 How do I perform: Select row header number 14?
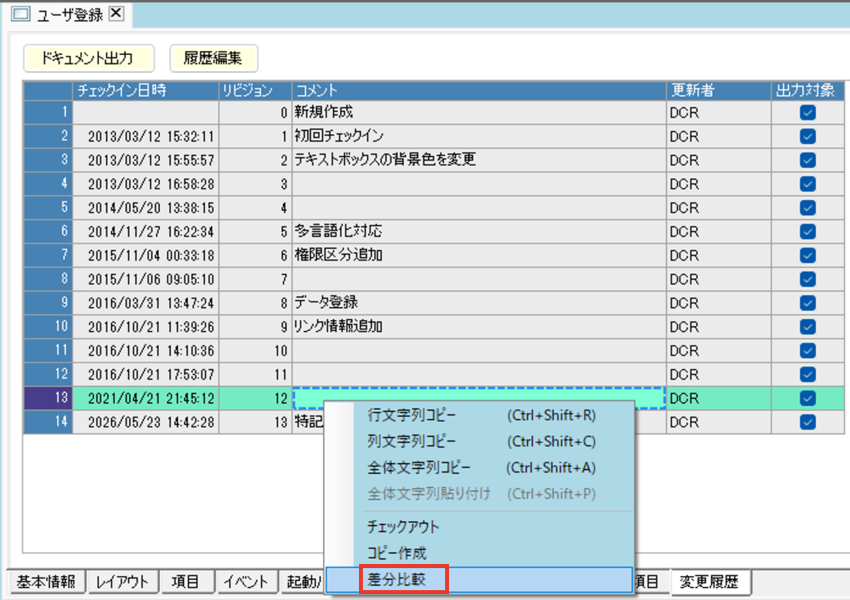(x=48, y=422)
